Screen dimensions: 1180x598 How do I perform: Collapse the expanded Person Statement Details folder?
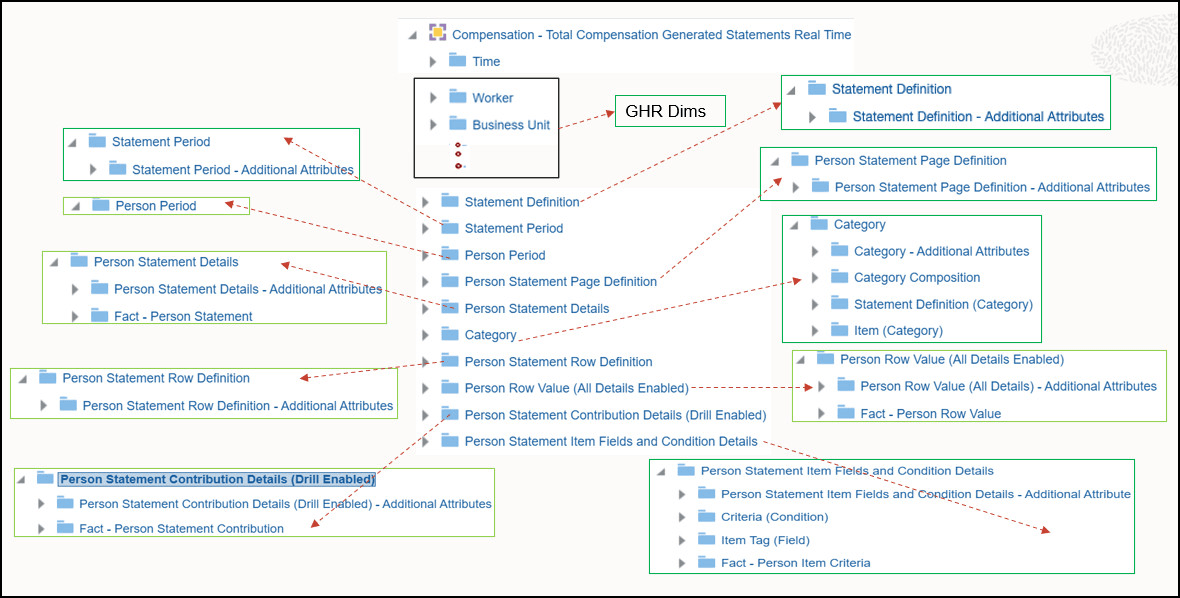[53, 263]
